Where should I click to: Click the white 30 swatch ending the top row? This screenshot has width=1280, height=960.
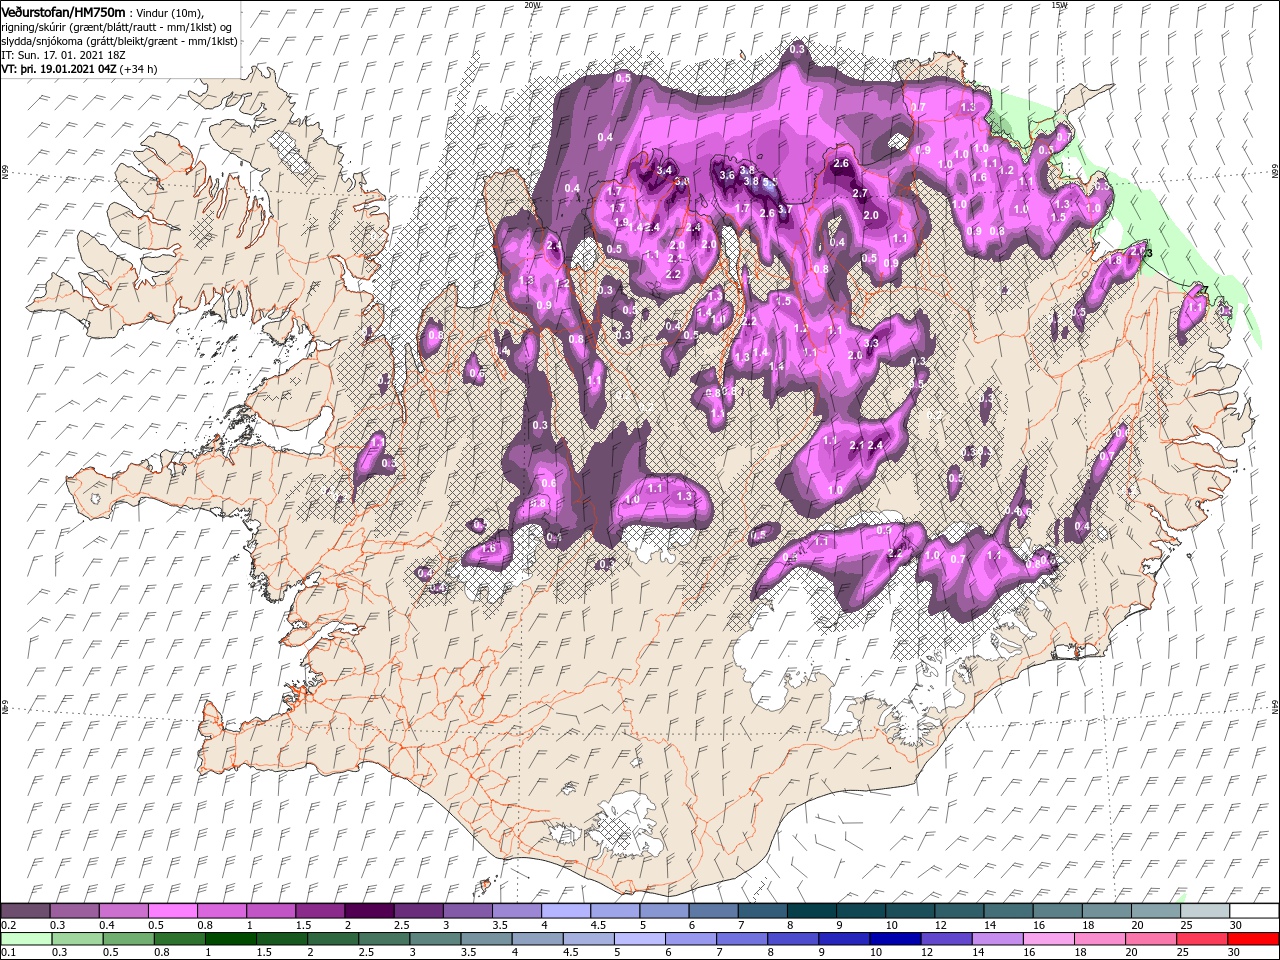(x=1253, y=911)
